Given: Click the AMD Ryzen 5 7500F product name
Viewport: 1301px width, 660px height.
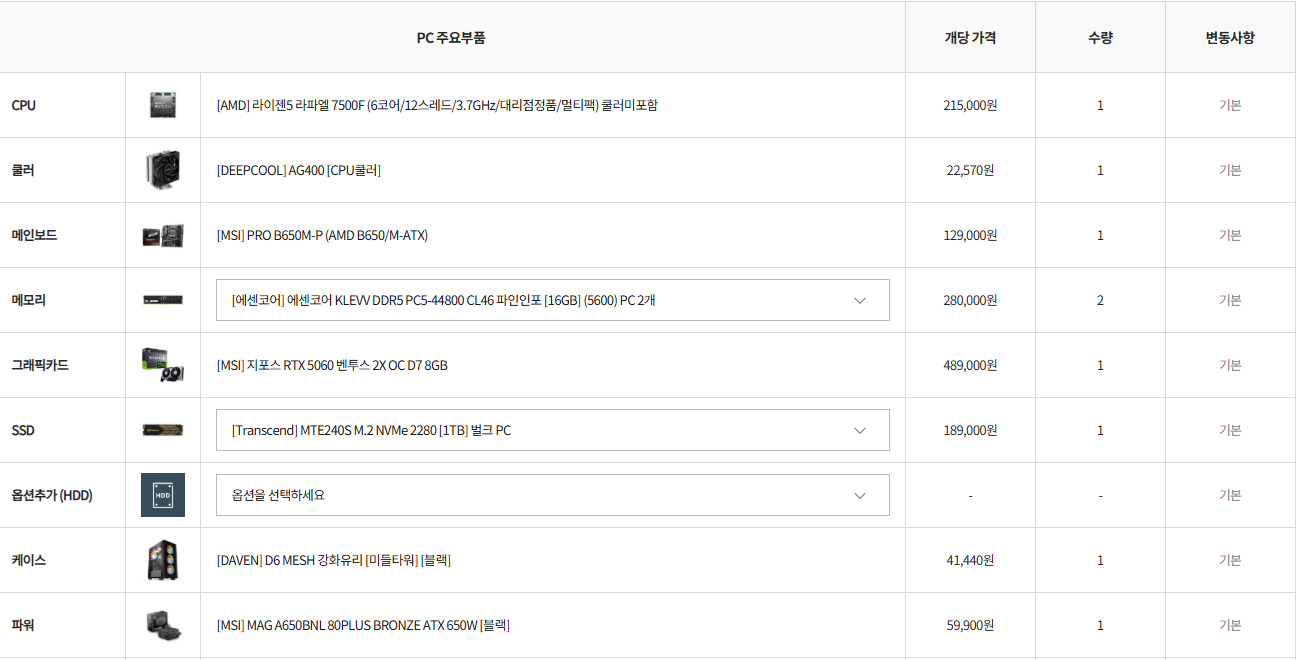Looking at the screenshot, I should click(437, 105).
